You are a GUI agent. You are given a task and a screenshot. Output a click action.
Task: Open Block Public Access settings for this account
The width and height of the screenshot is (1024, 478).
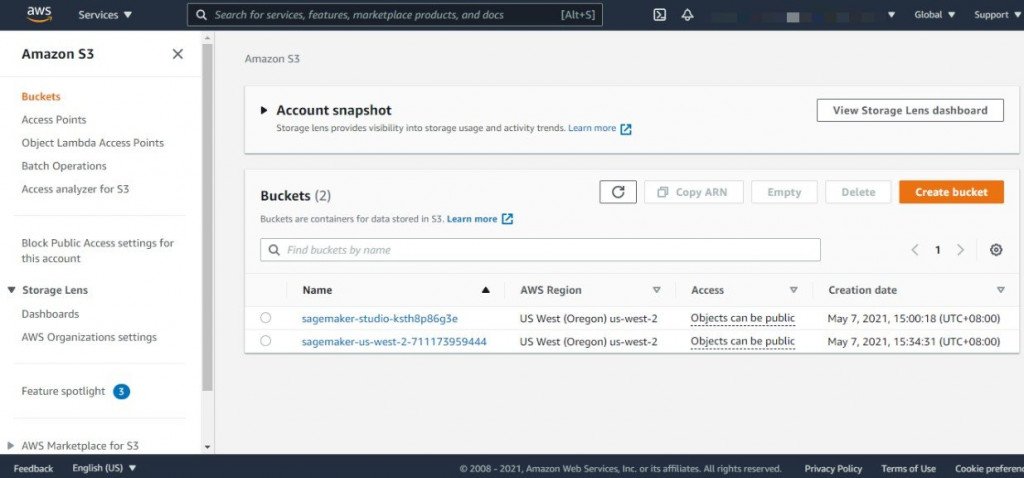point(98,251)
